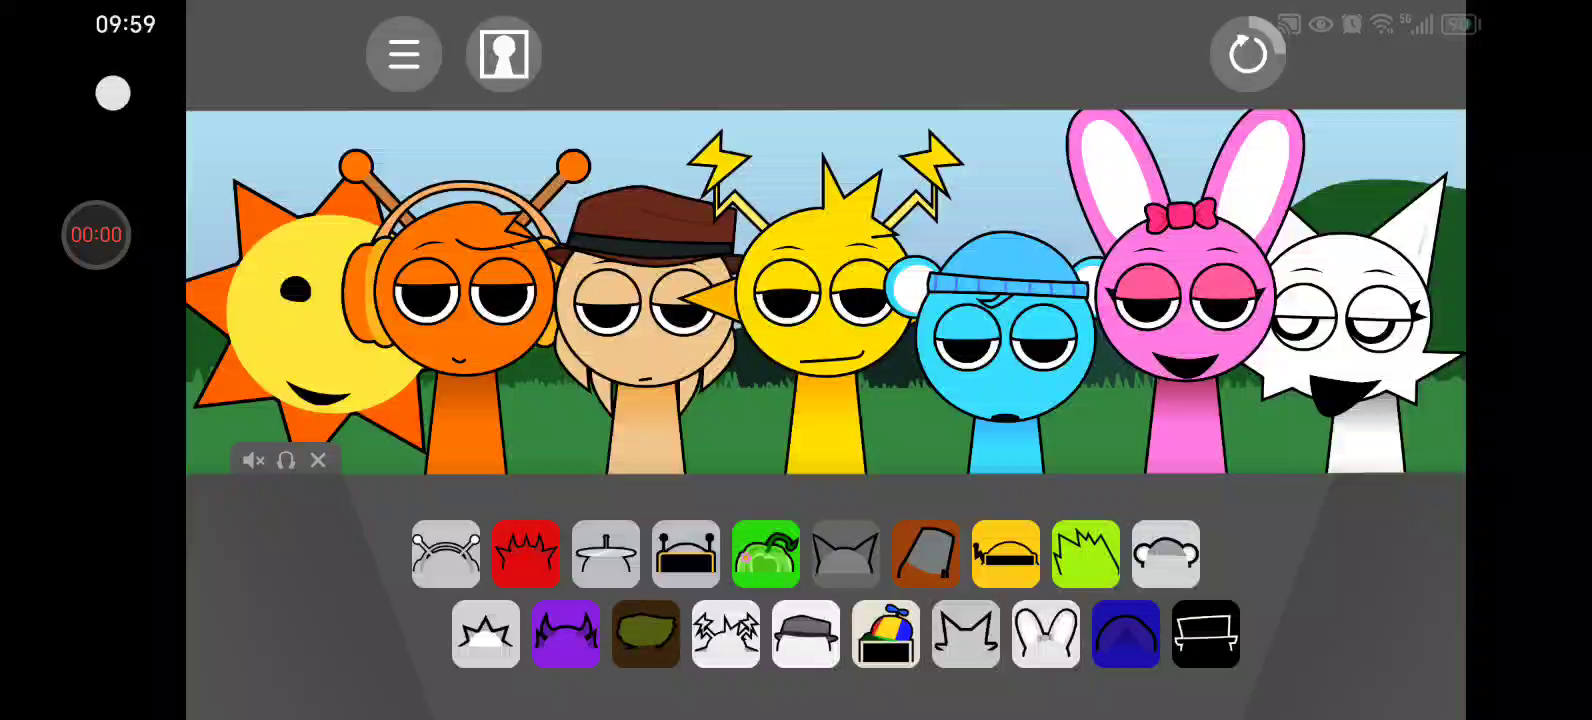Pick the black icon with white bench outline

(1206, 634)
